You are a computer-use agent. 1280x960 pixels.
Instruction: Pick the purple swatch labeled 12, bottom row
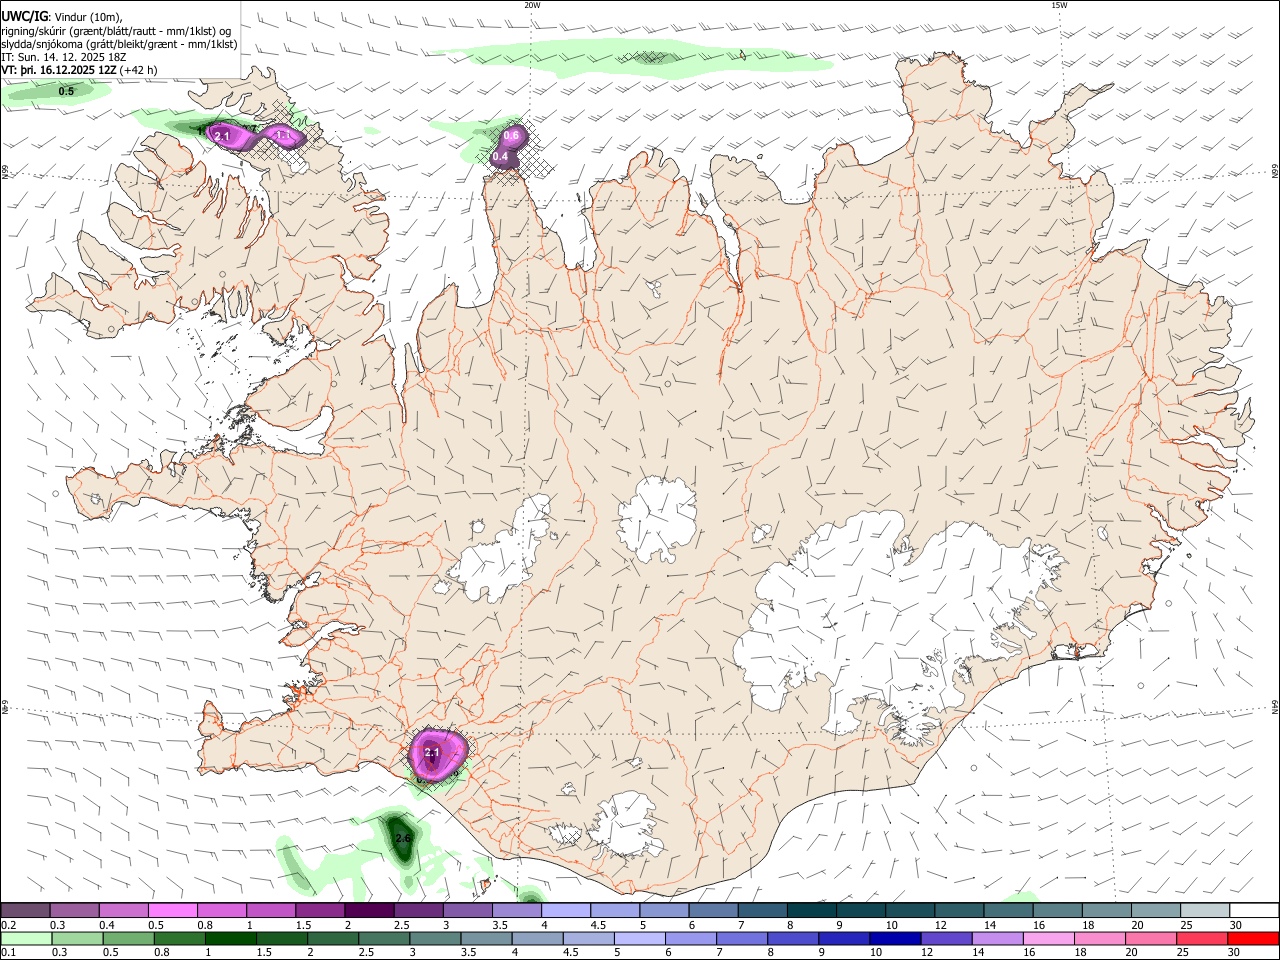point(945,938)
